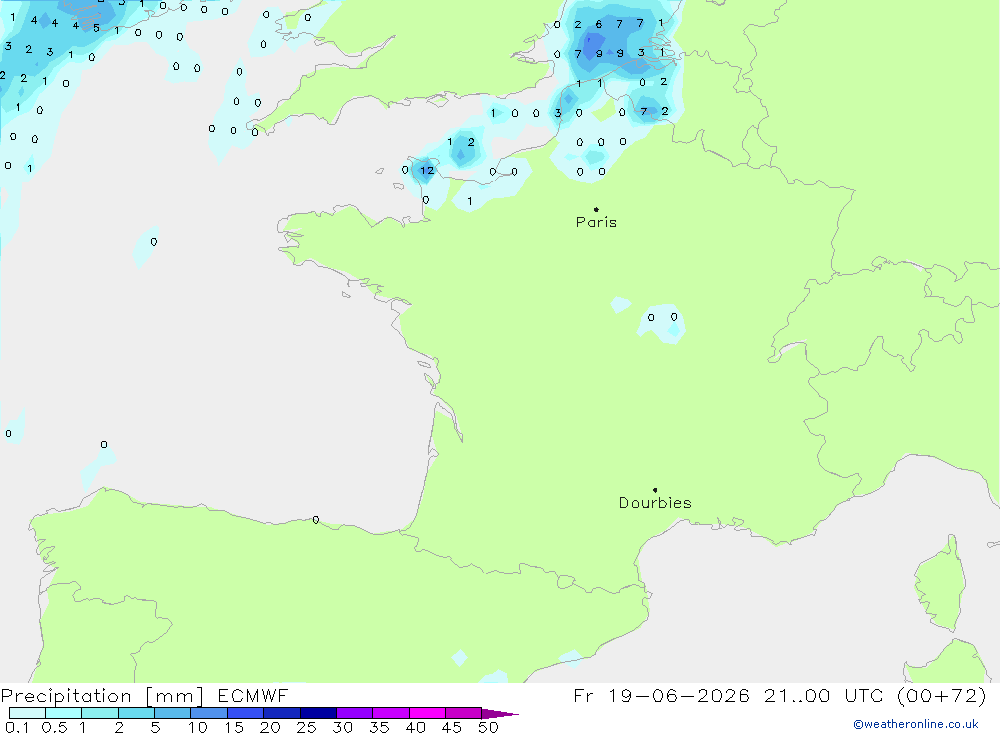Click the '20' legend scale label
This screenshot has height=733, width=1000.
pos(270,727)
